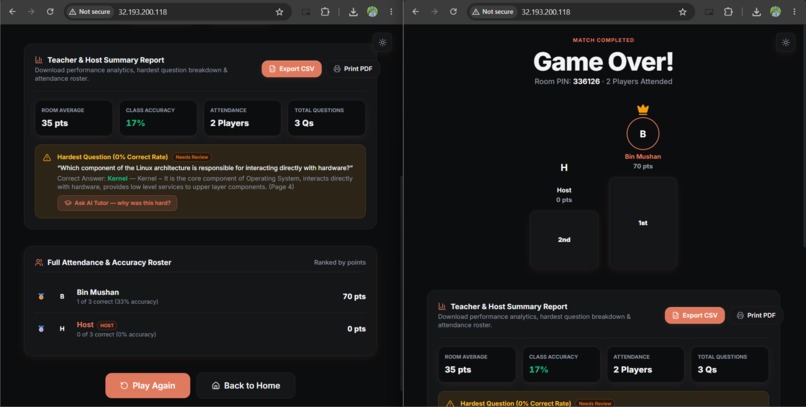This screenshot has width=806, height=407.
Task: Click Room PIN 336126 text
Action: point(567,81)
